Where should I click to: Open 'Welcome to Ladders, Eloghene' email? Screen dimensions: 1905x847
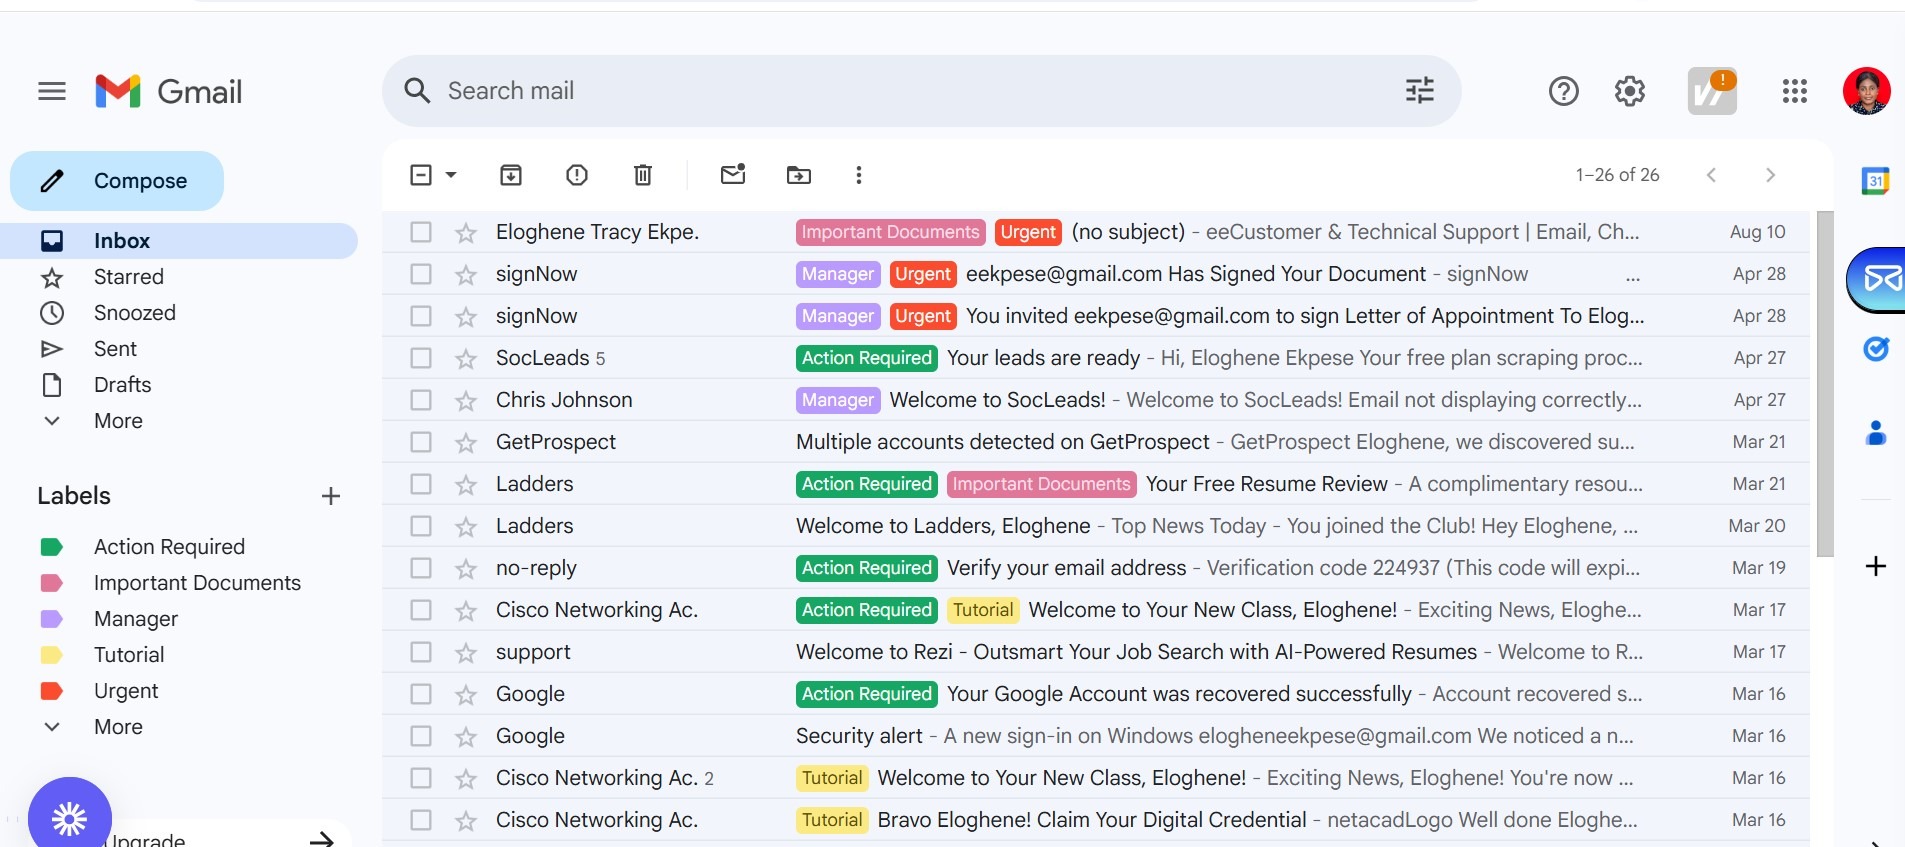coord(1096,526)
